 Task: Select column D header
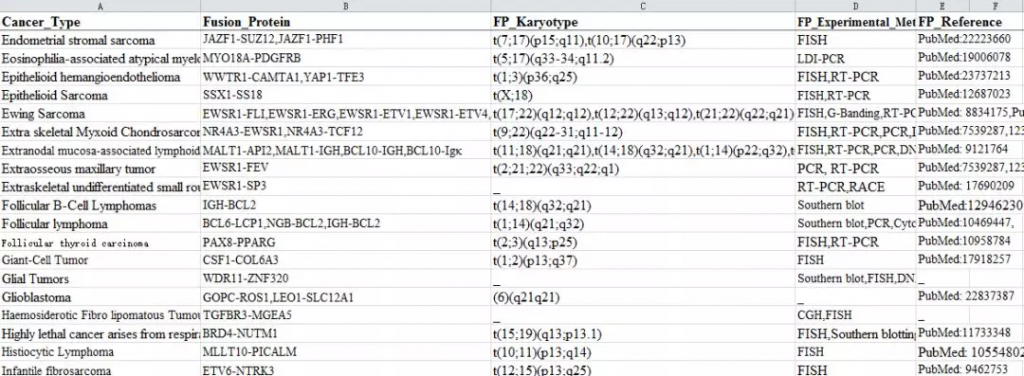pos(856,6)
